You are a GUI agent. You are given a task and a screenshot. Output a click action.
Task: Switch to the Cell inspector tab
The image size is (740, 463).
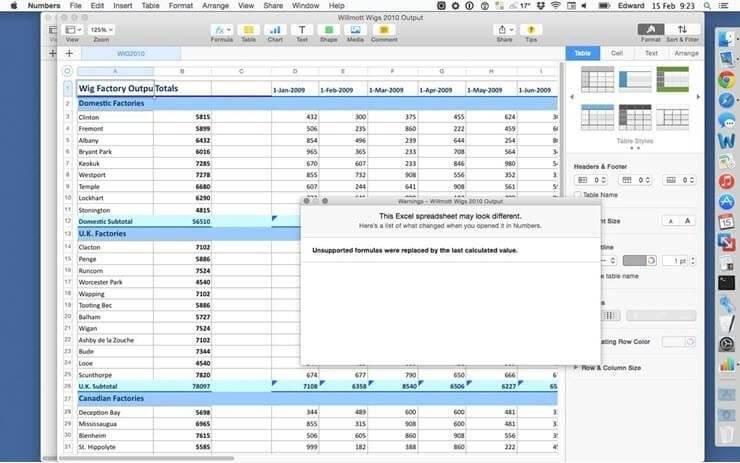[616, 53]
